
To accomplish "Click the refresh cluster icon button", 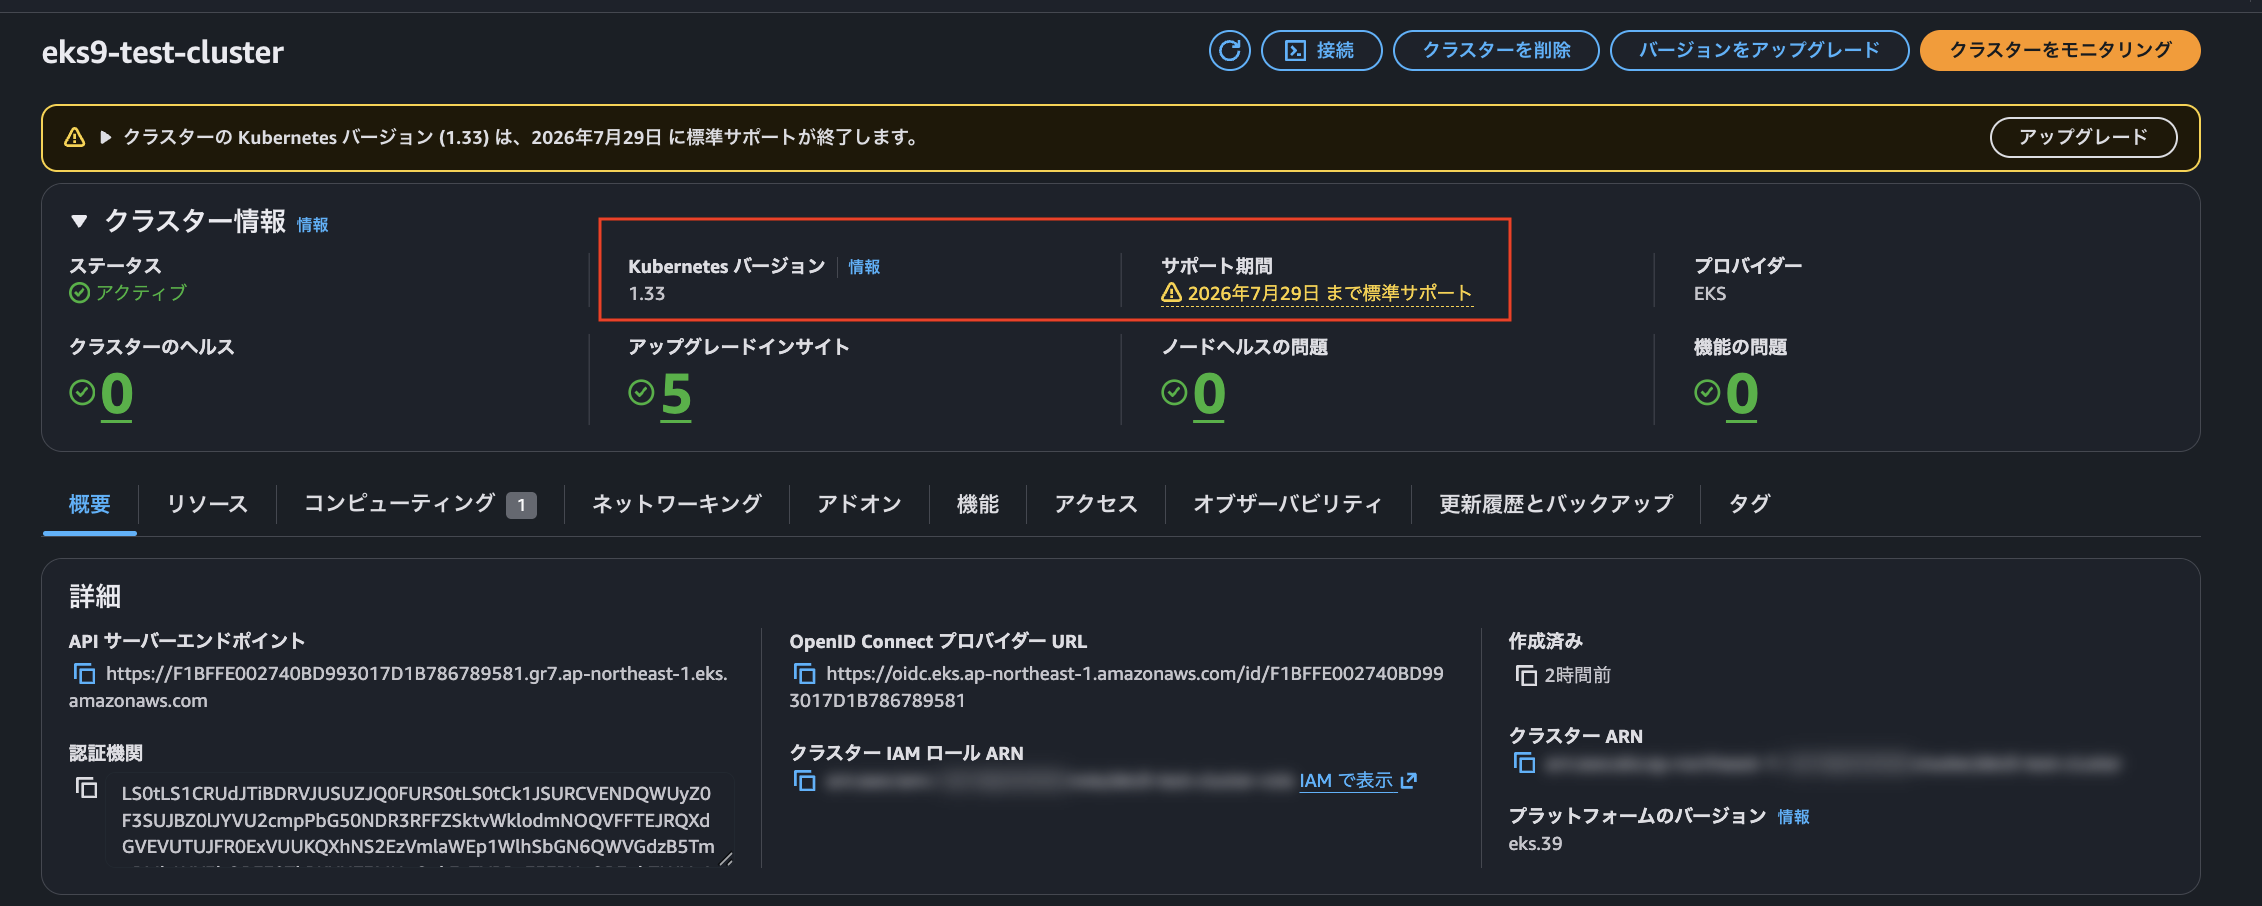I will (x=1229, y=50).
